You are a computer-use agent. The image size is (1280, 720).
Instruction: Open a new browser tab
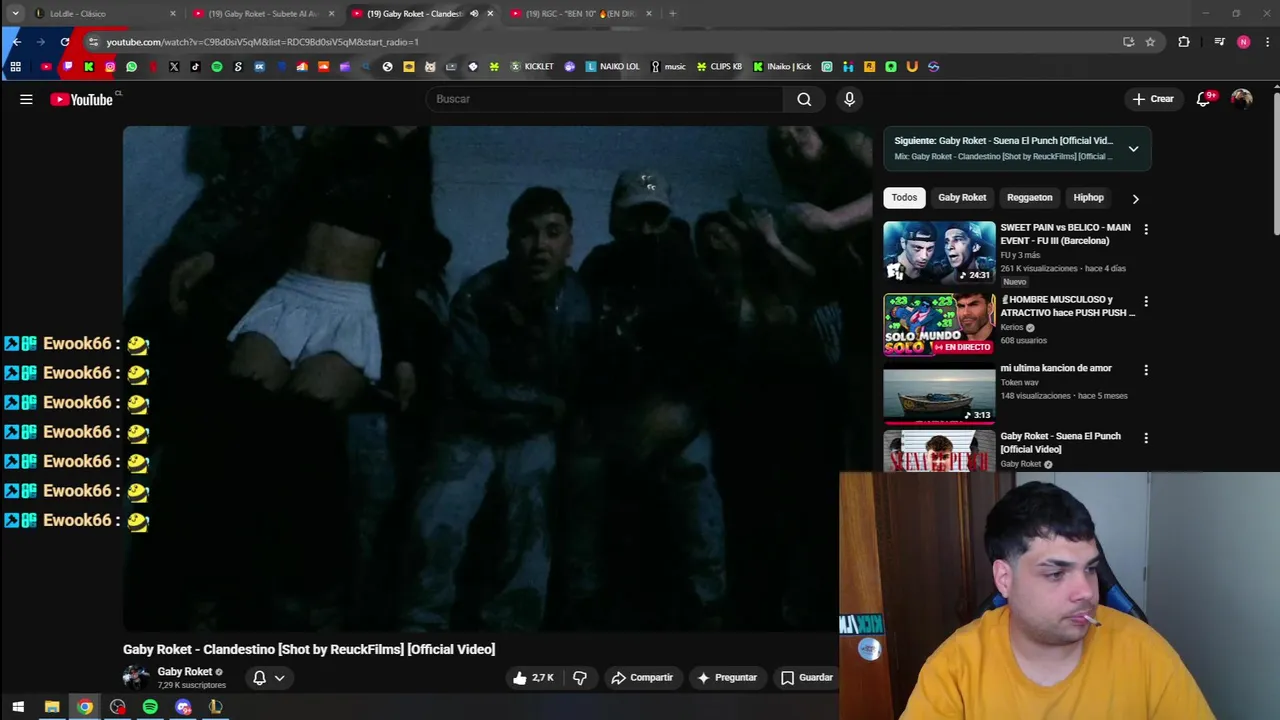[x=672, y=14]
